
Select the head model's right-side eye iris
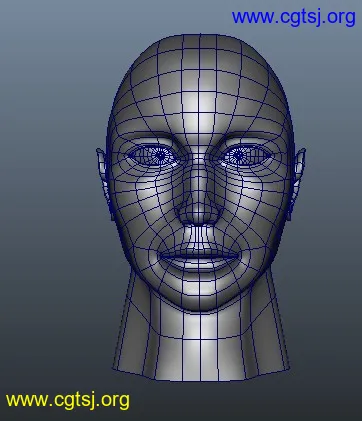(239, 155)
